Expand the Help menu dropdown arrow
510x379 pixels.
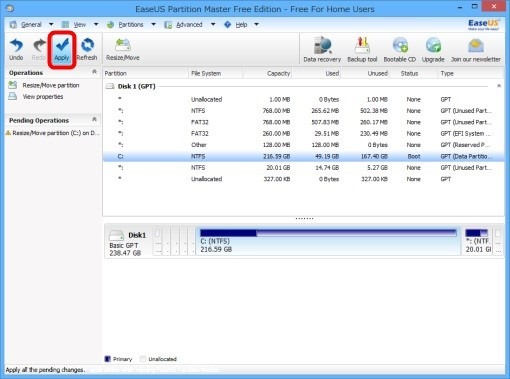tap(257, 24)
